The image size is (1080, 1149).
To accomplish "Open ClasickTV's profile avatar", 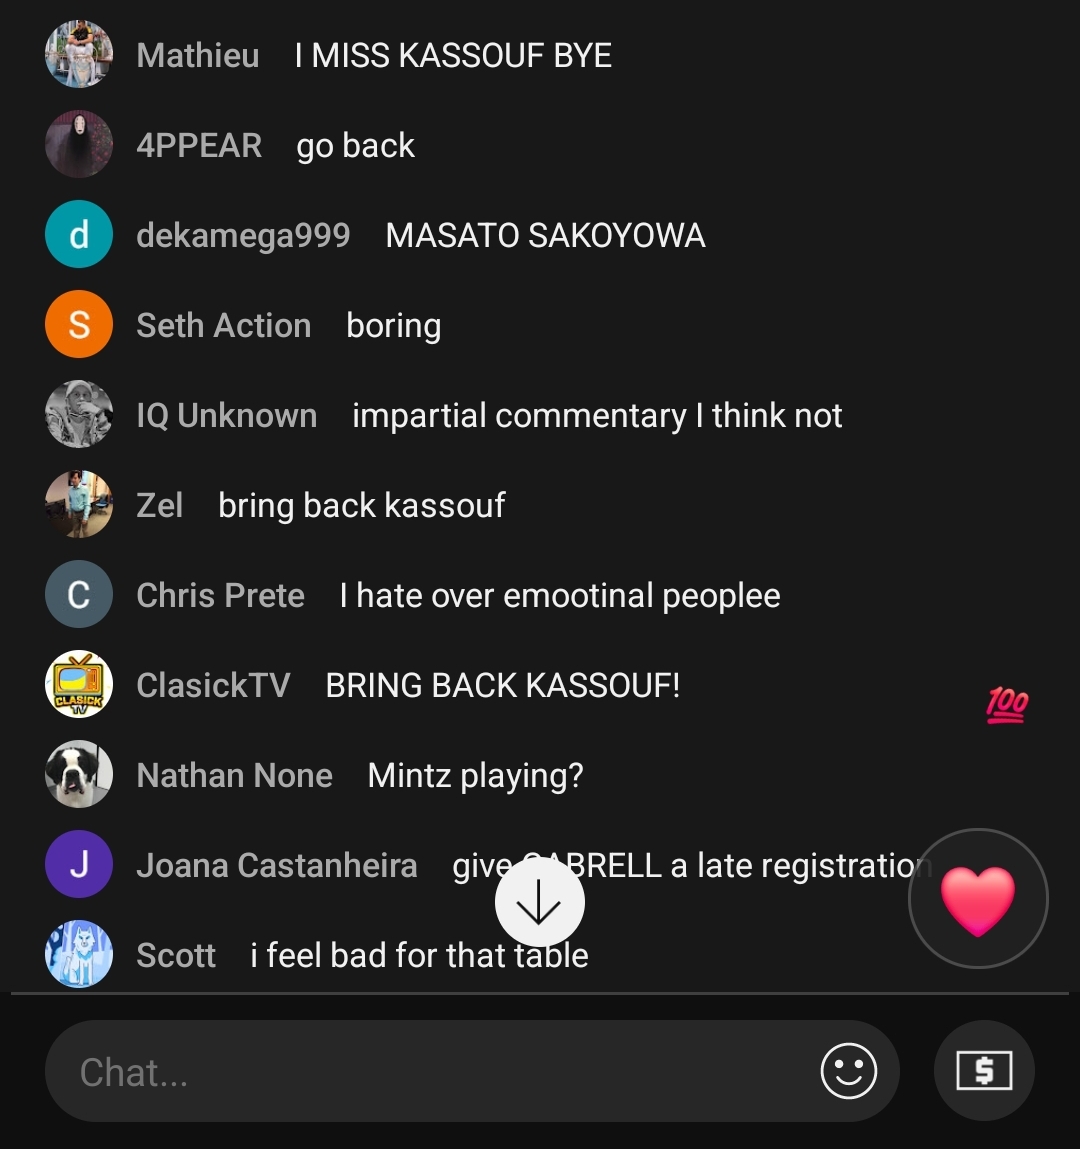I will pos(79,684).
